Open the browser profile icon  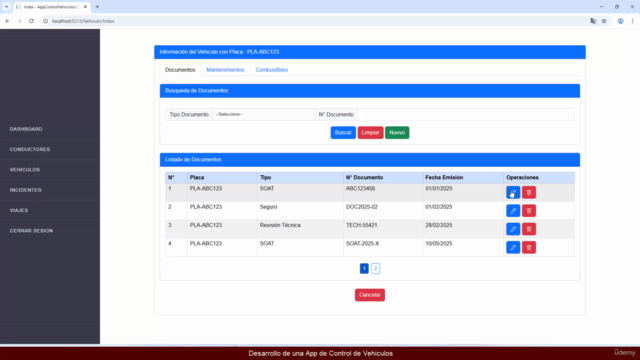tap(620, 21)
